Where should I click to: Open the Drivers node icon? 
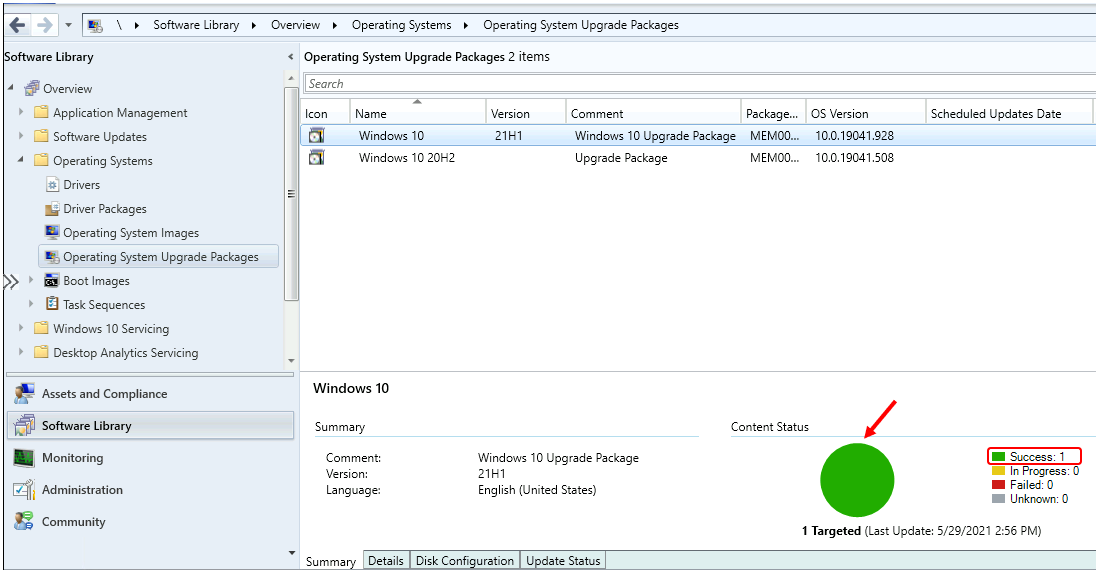53,185
